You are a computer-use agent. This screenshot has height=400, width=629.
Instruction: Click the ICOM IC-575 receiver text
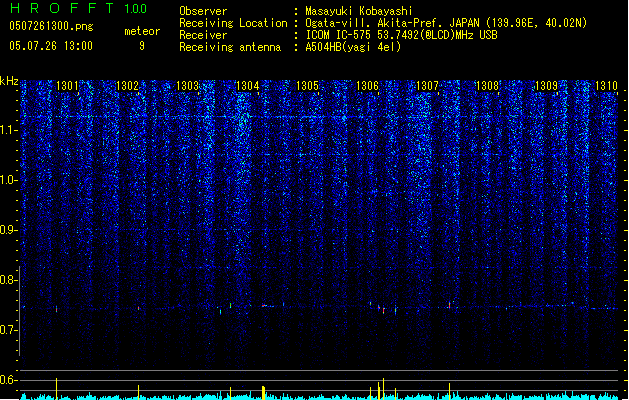(401, 35)
